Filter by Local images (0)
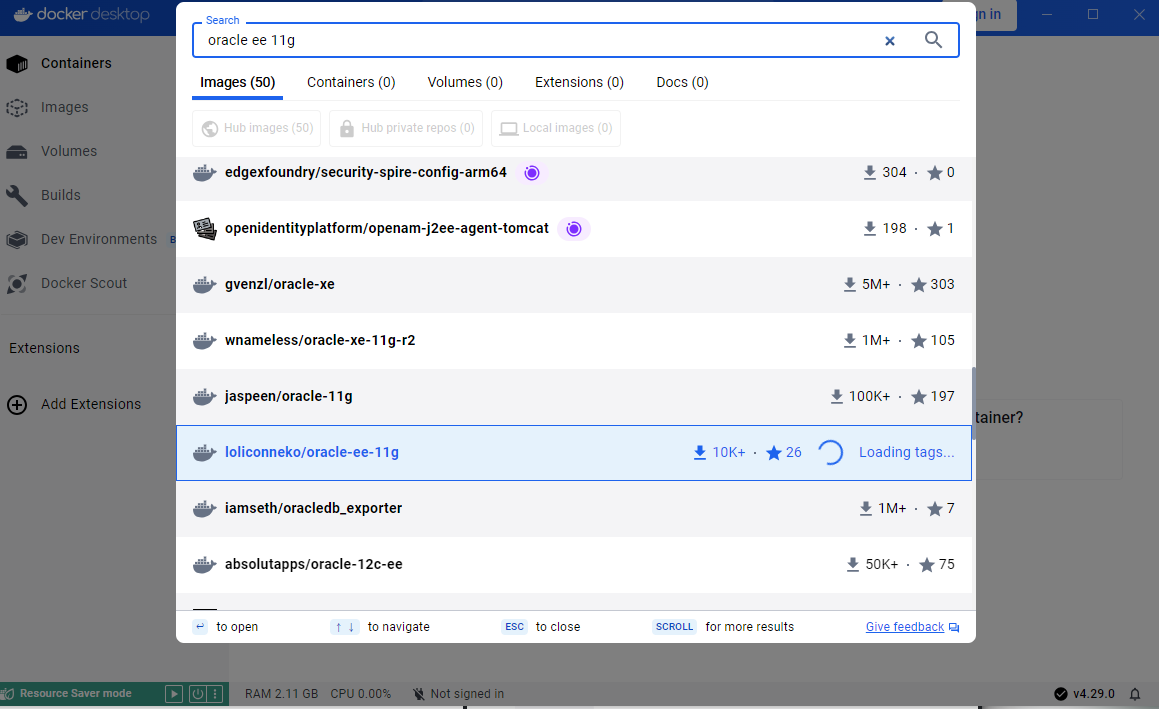Image resolution: width=1159 pixels, height=709 pixels. point(556,128)
